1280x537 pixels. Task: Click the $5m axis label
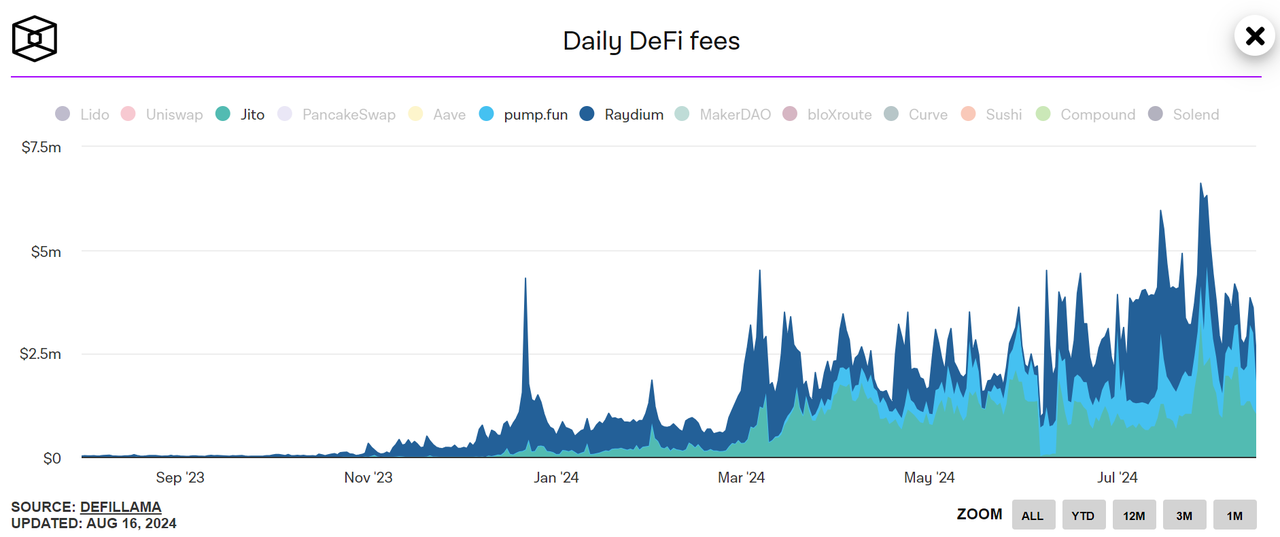point(47,251)
